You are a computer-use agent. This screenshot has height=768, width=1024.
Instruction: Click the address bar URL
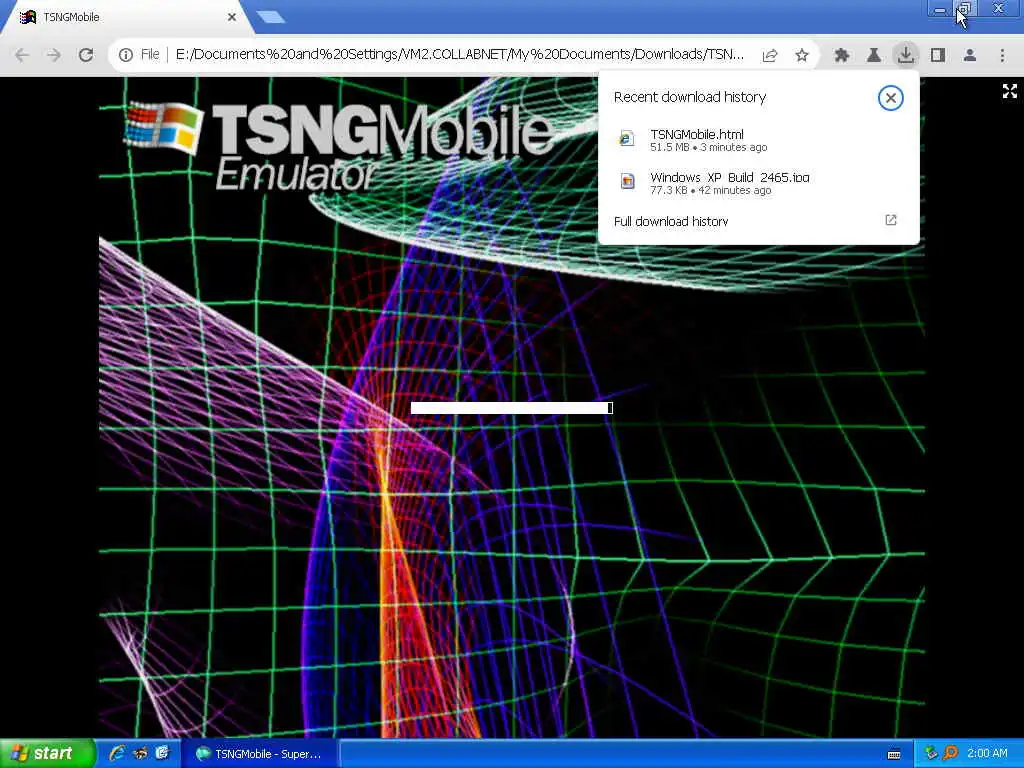click(x=459, y=55)
